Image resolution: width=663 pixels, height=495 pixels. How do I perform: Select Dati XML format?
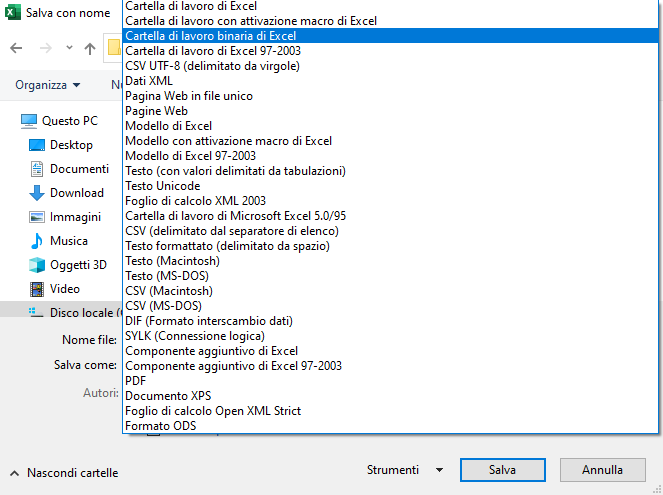pos(390,81)
